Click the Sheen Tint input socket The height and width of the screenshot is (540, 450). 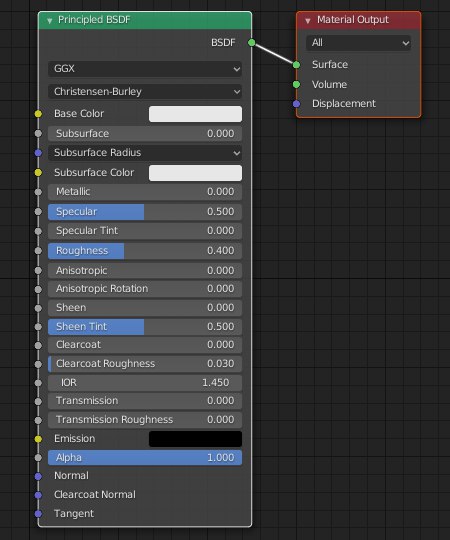coord(38,327)
